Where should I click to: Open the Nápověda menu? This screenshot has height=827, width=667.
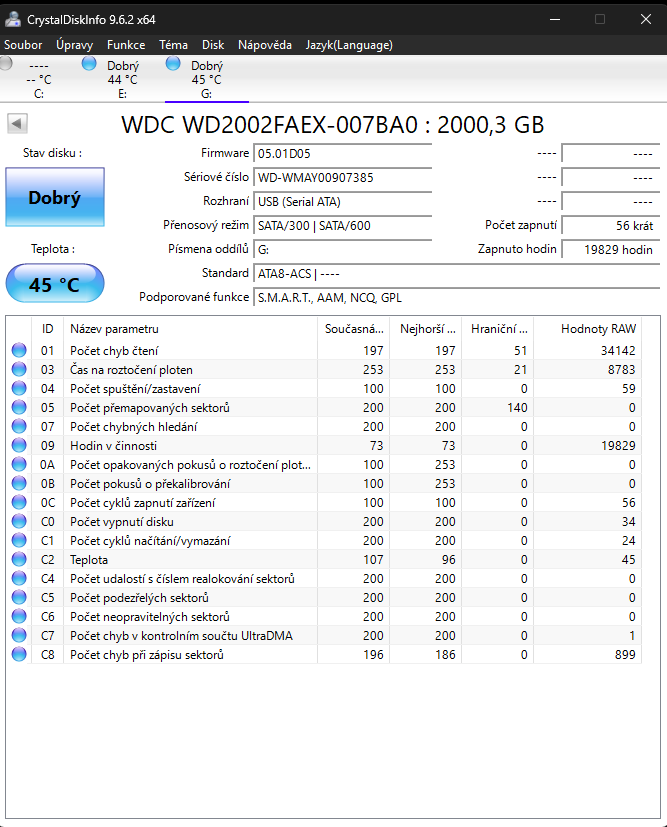265,45
